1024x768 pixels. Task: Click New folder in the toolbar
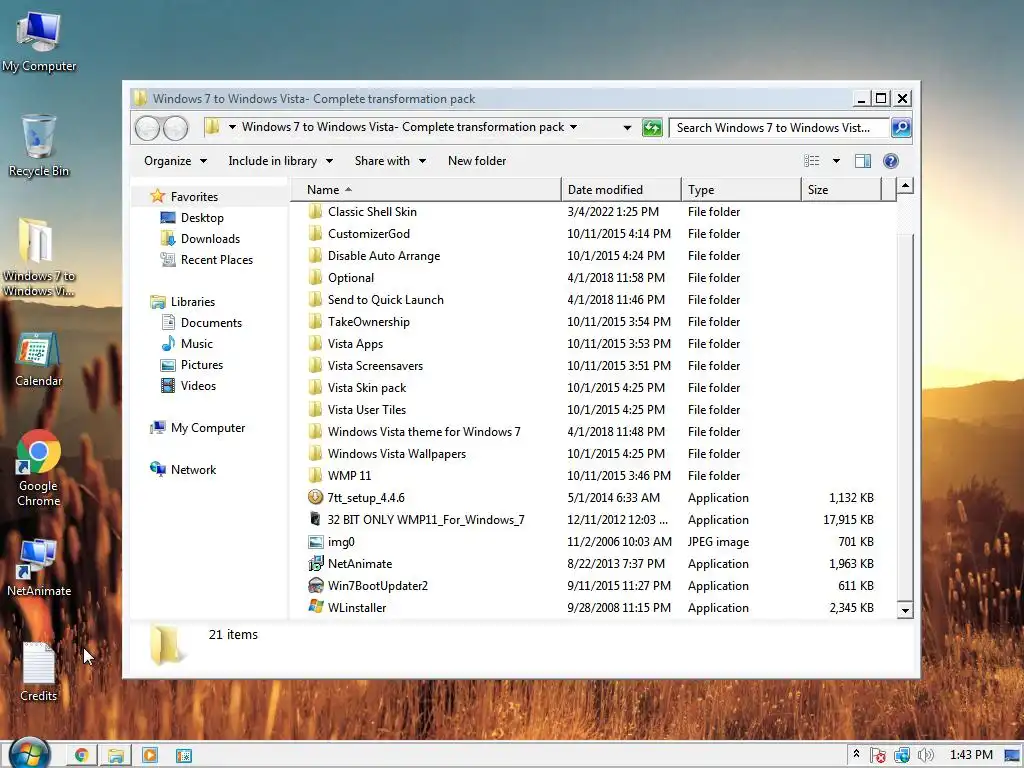(477, 161)
